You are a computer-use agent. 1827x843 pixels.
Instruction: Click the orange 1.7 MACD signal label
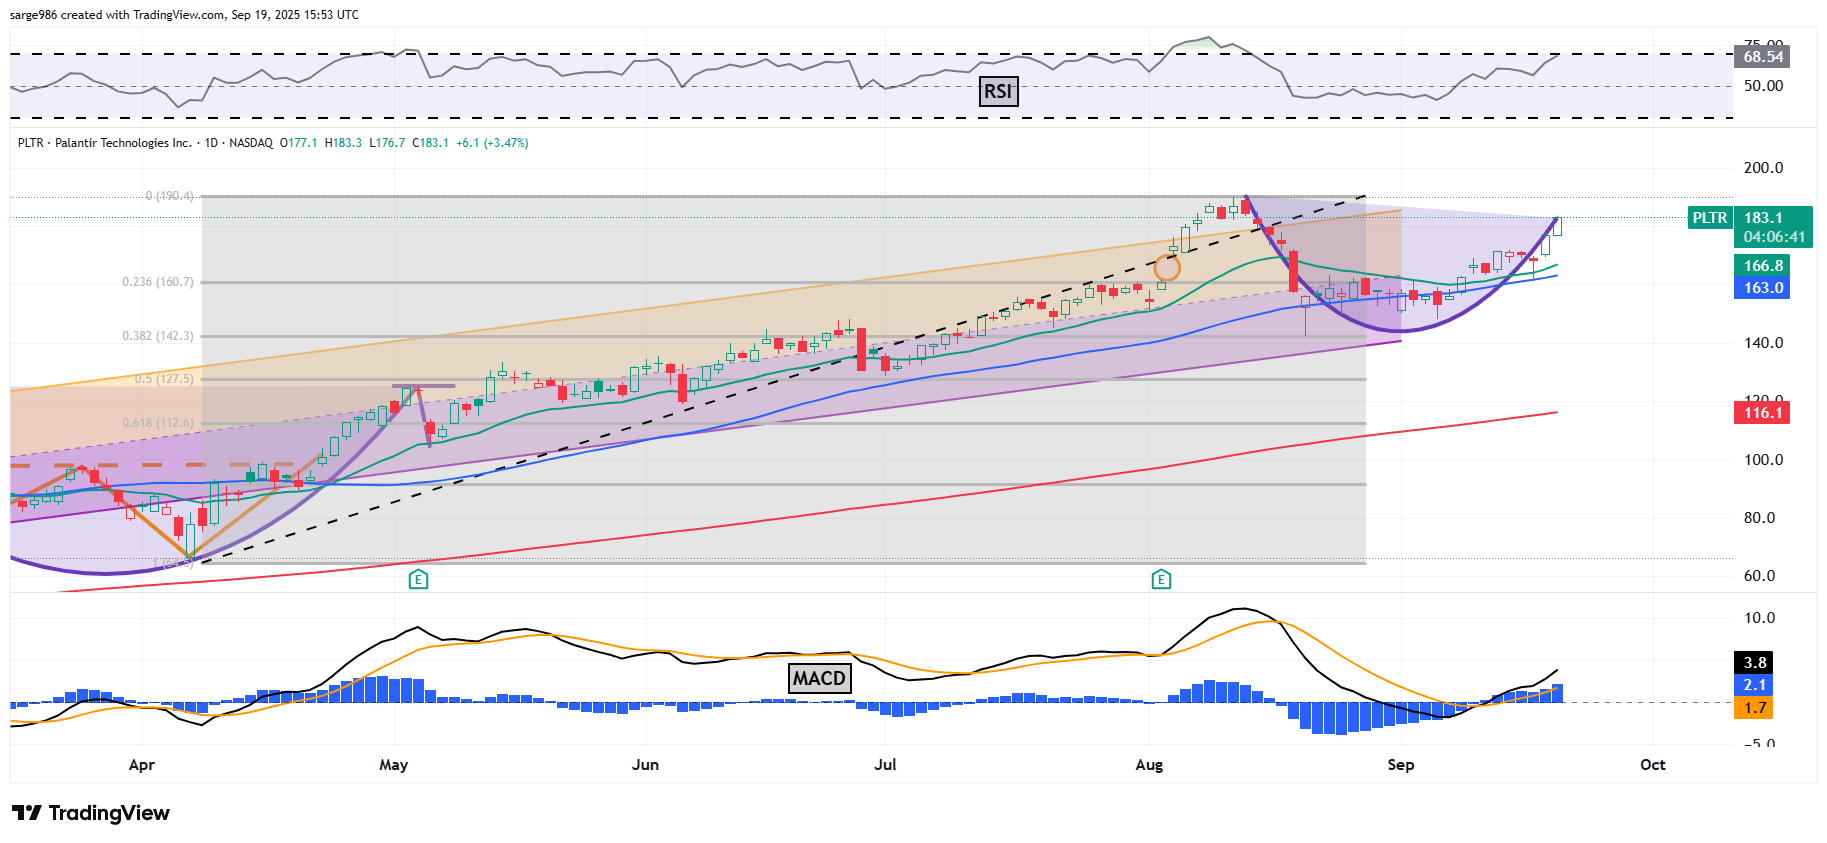[1754, 708]
